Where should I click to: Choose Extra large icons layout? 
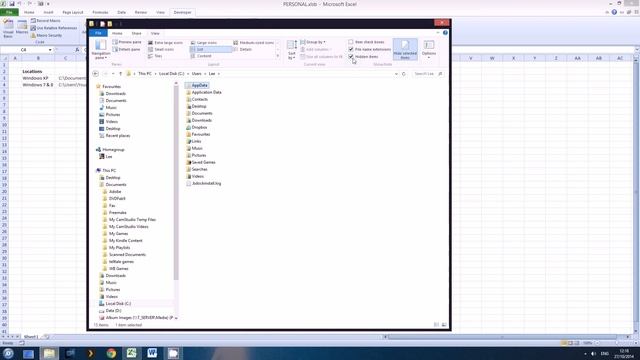pyautogui.click(x=165, y=42)
